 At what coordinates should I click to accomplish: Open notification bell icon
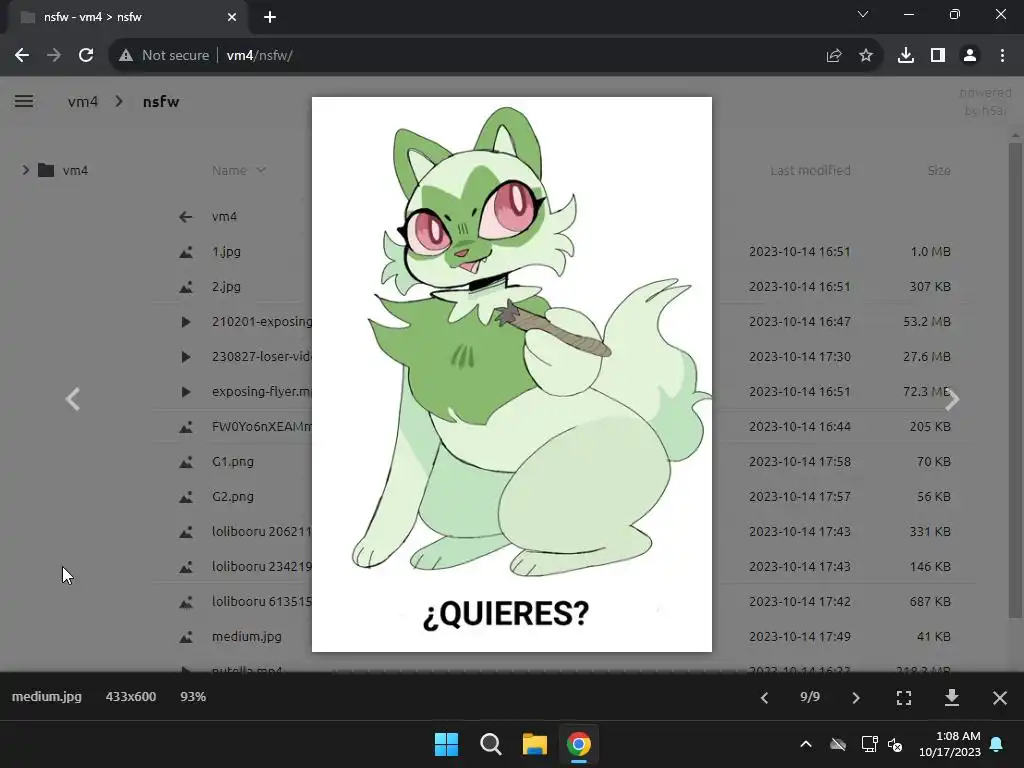pyautogui.click(x=997, y=744)
